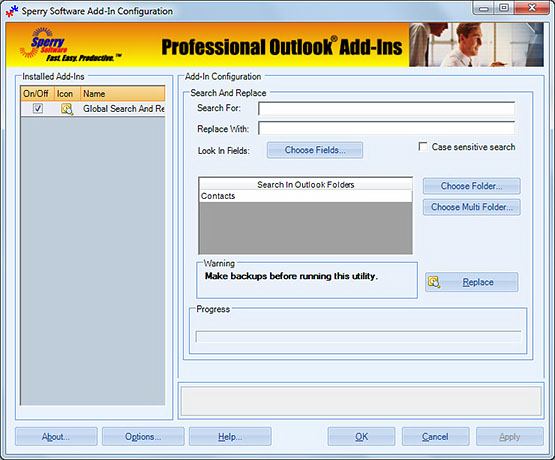Image resolution: width=555 pixels, height=460 pixels.
Task: Open the Choose Multi Folder dialog
Action: pos(471,207)
